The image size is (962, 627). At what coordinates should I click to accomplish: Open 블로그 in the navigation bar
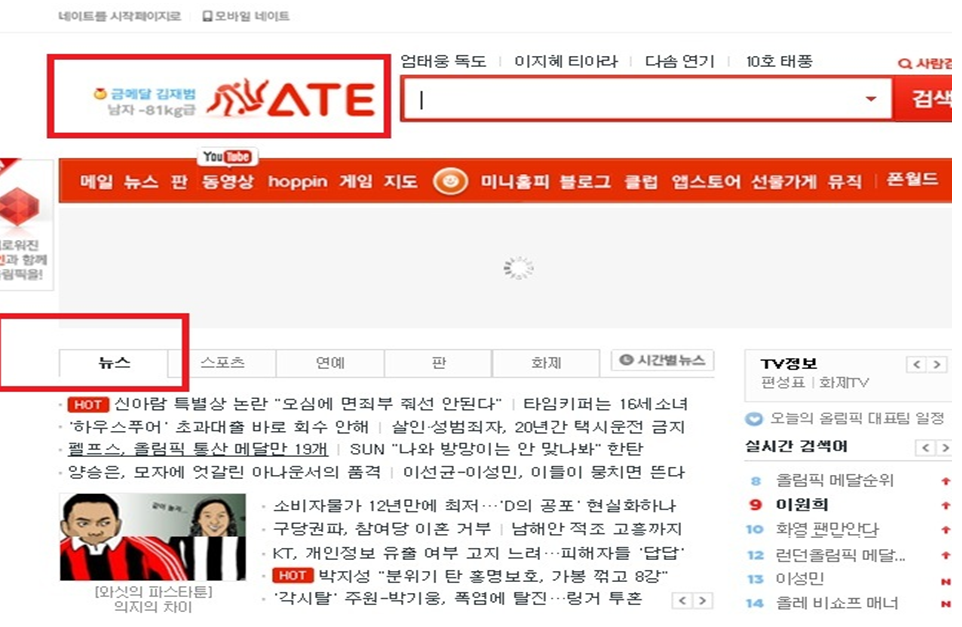coord(585,182)
